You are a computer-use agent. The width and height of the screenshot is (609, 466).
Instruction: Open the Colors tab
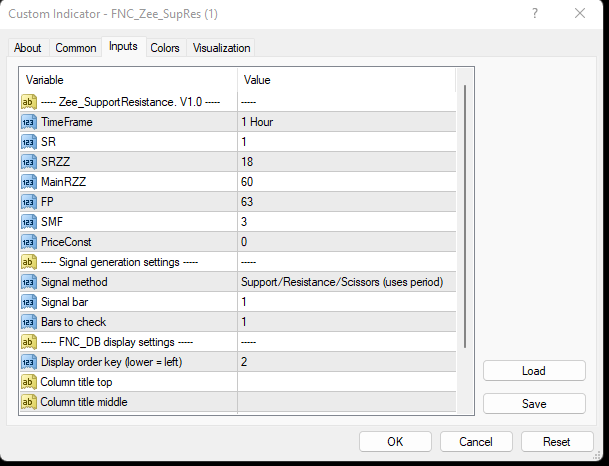(x=165, y=48)
